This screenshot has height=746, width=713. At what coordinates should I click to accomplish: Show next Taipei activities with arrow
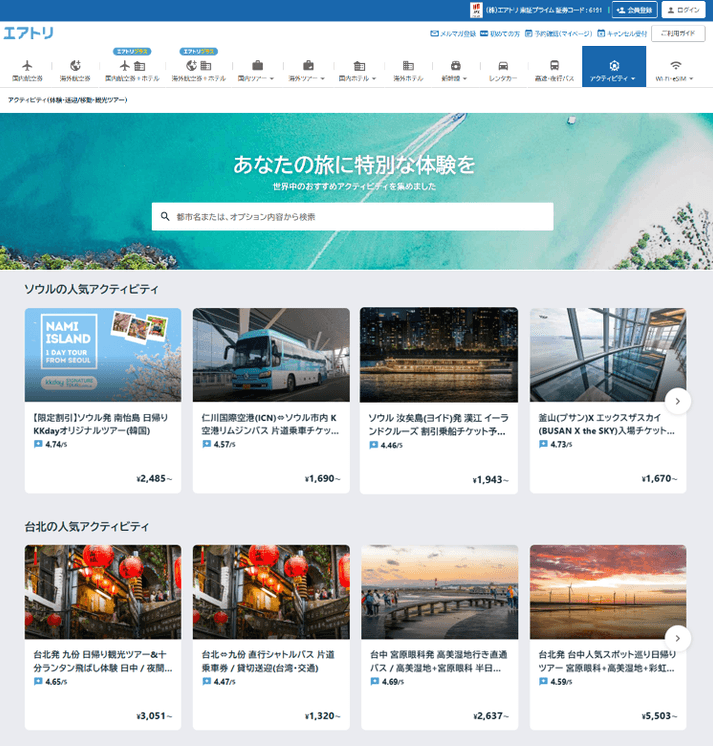(x=677, y=638)
